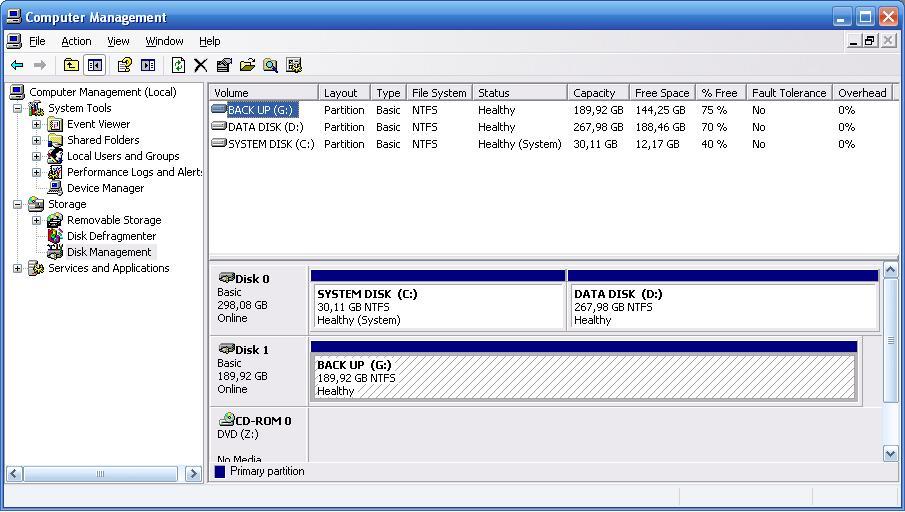Screen dimensions: 905x512
Task: Click the 144,25 GB free space cell
Action: [660, 110]
